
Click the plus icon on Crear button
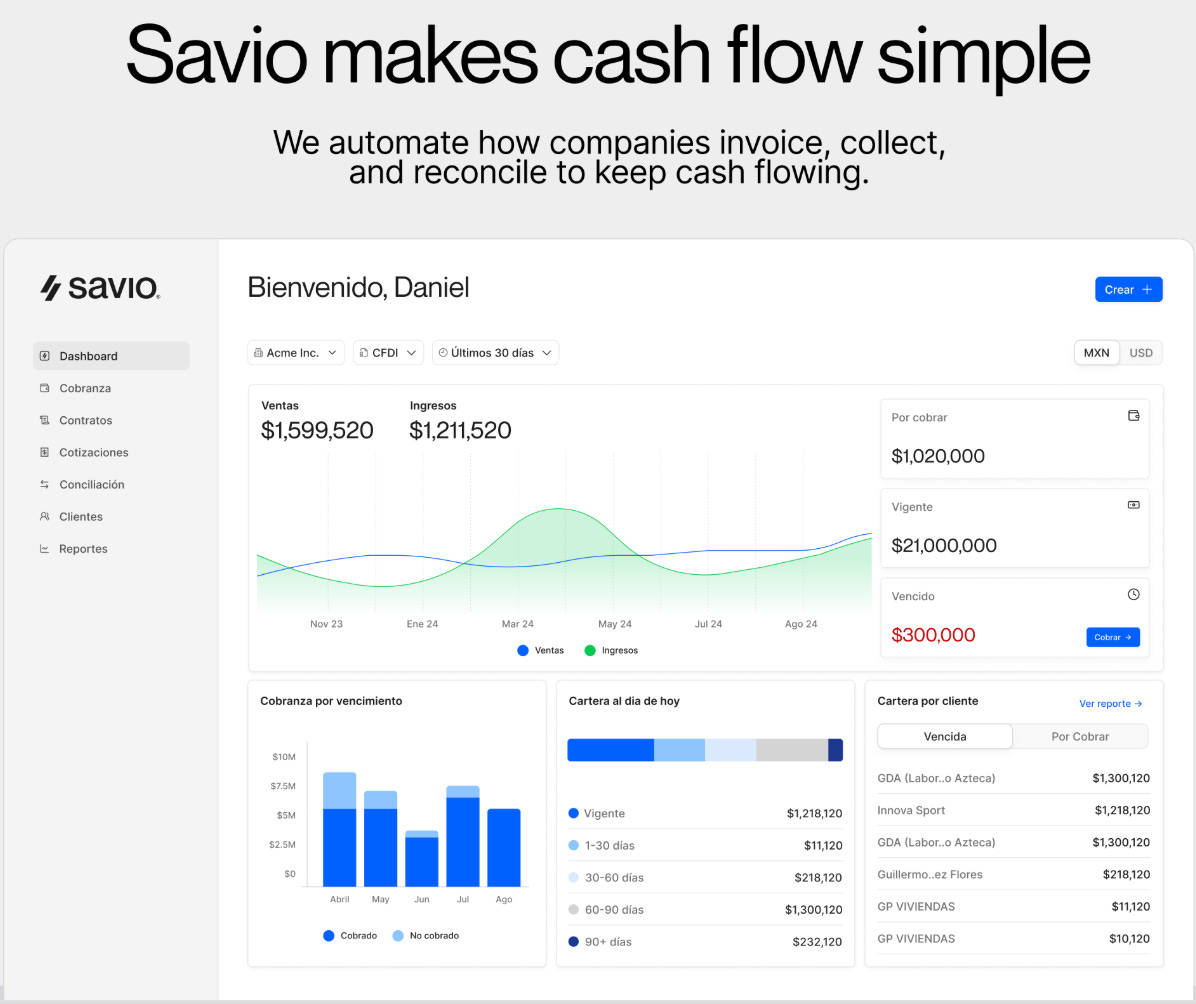click(1146, 289)
